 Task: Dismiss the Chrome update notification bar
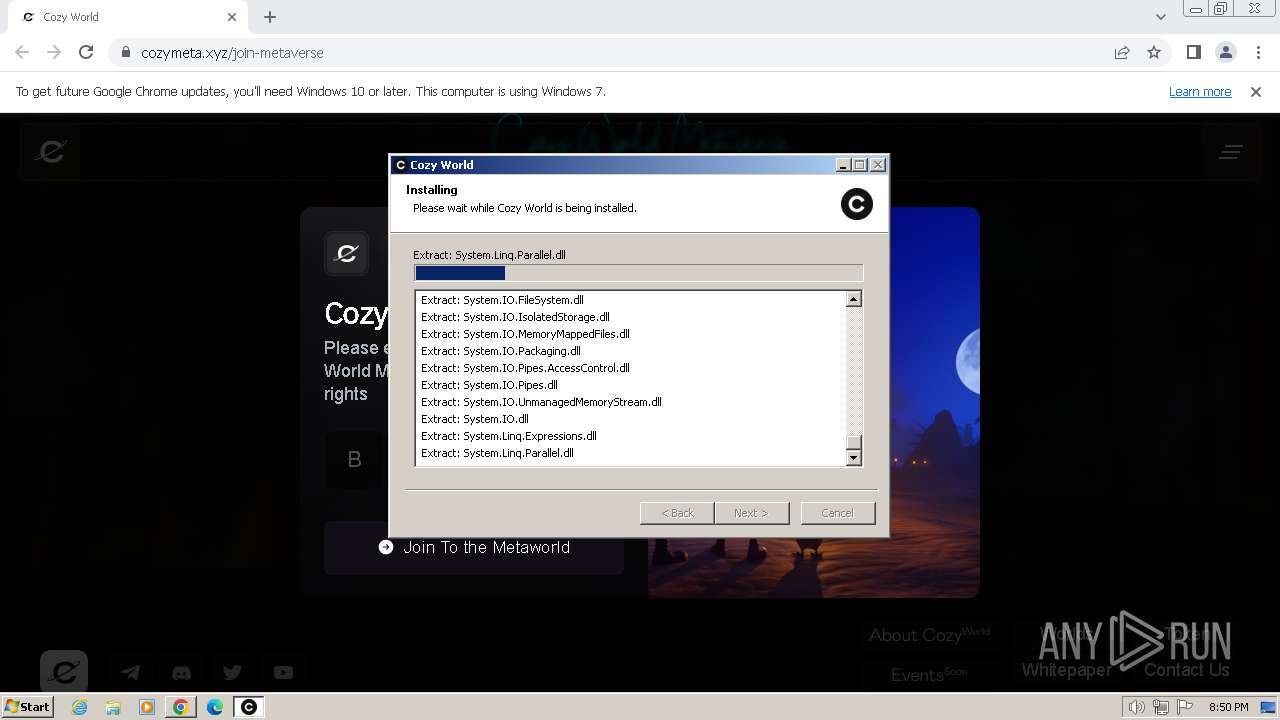click(1256, 91)
